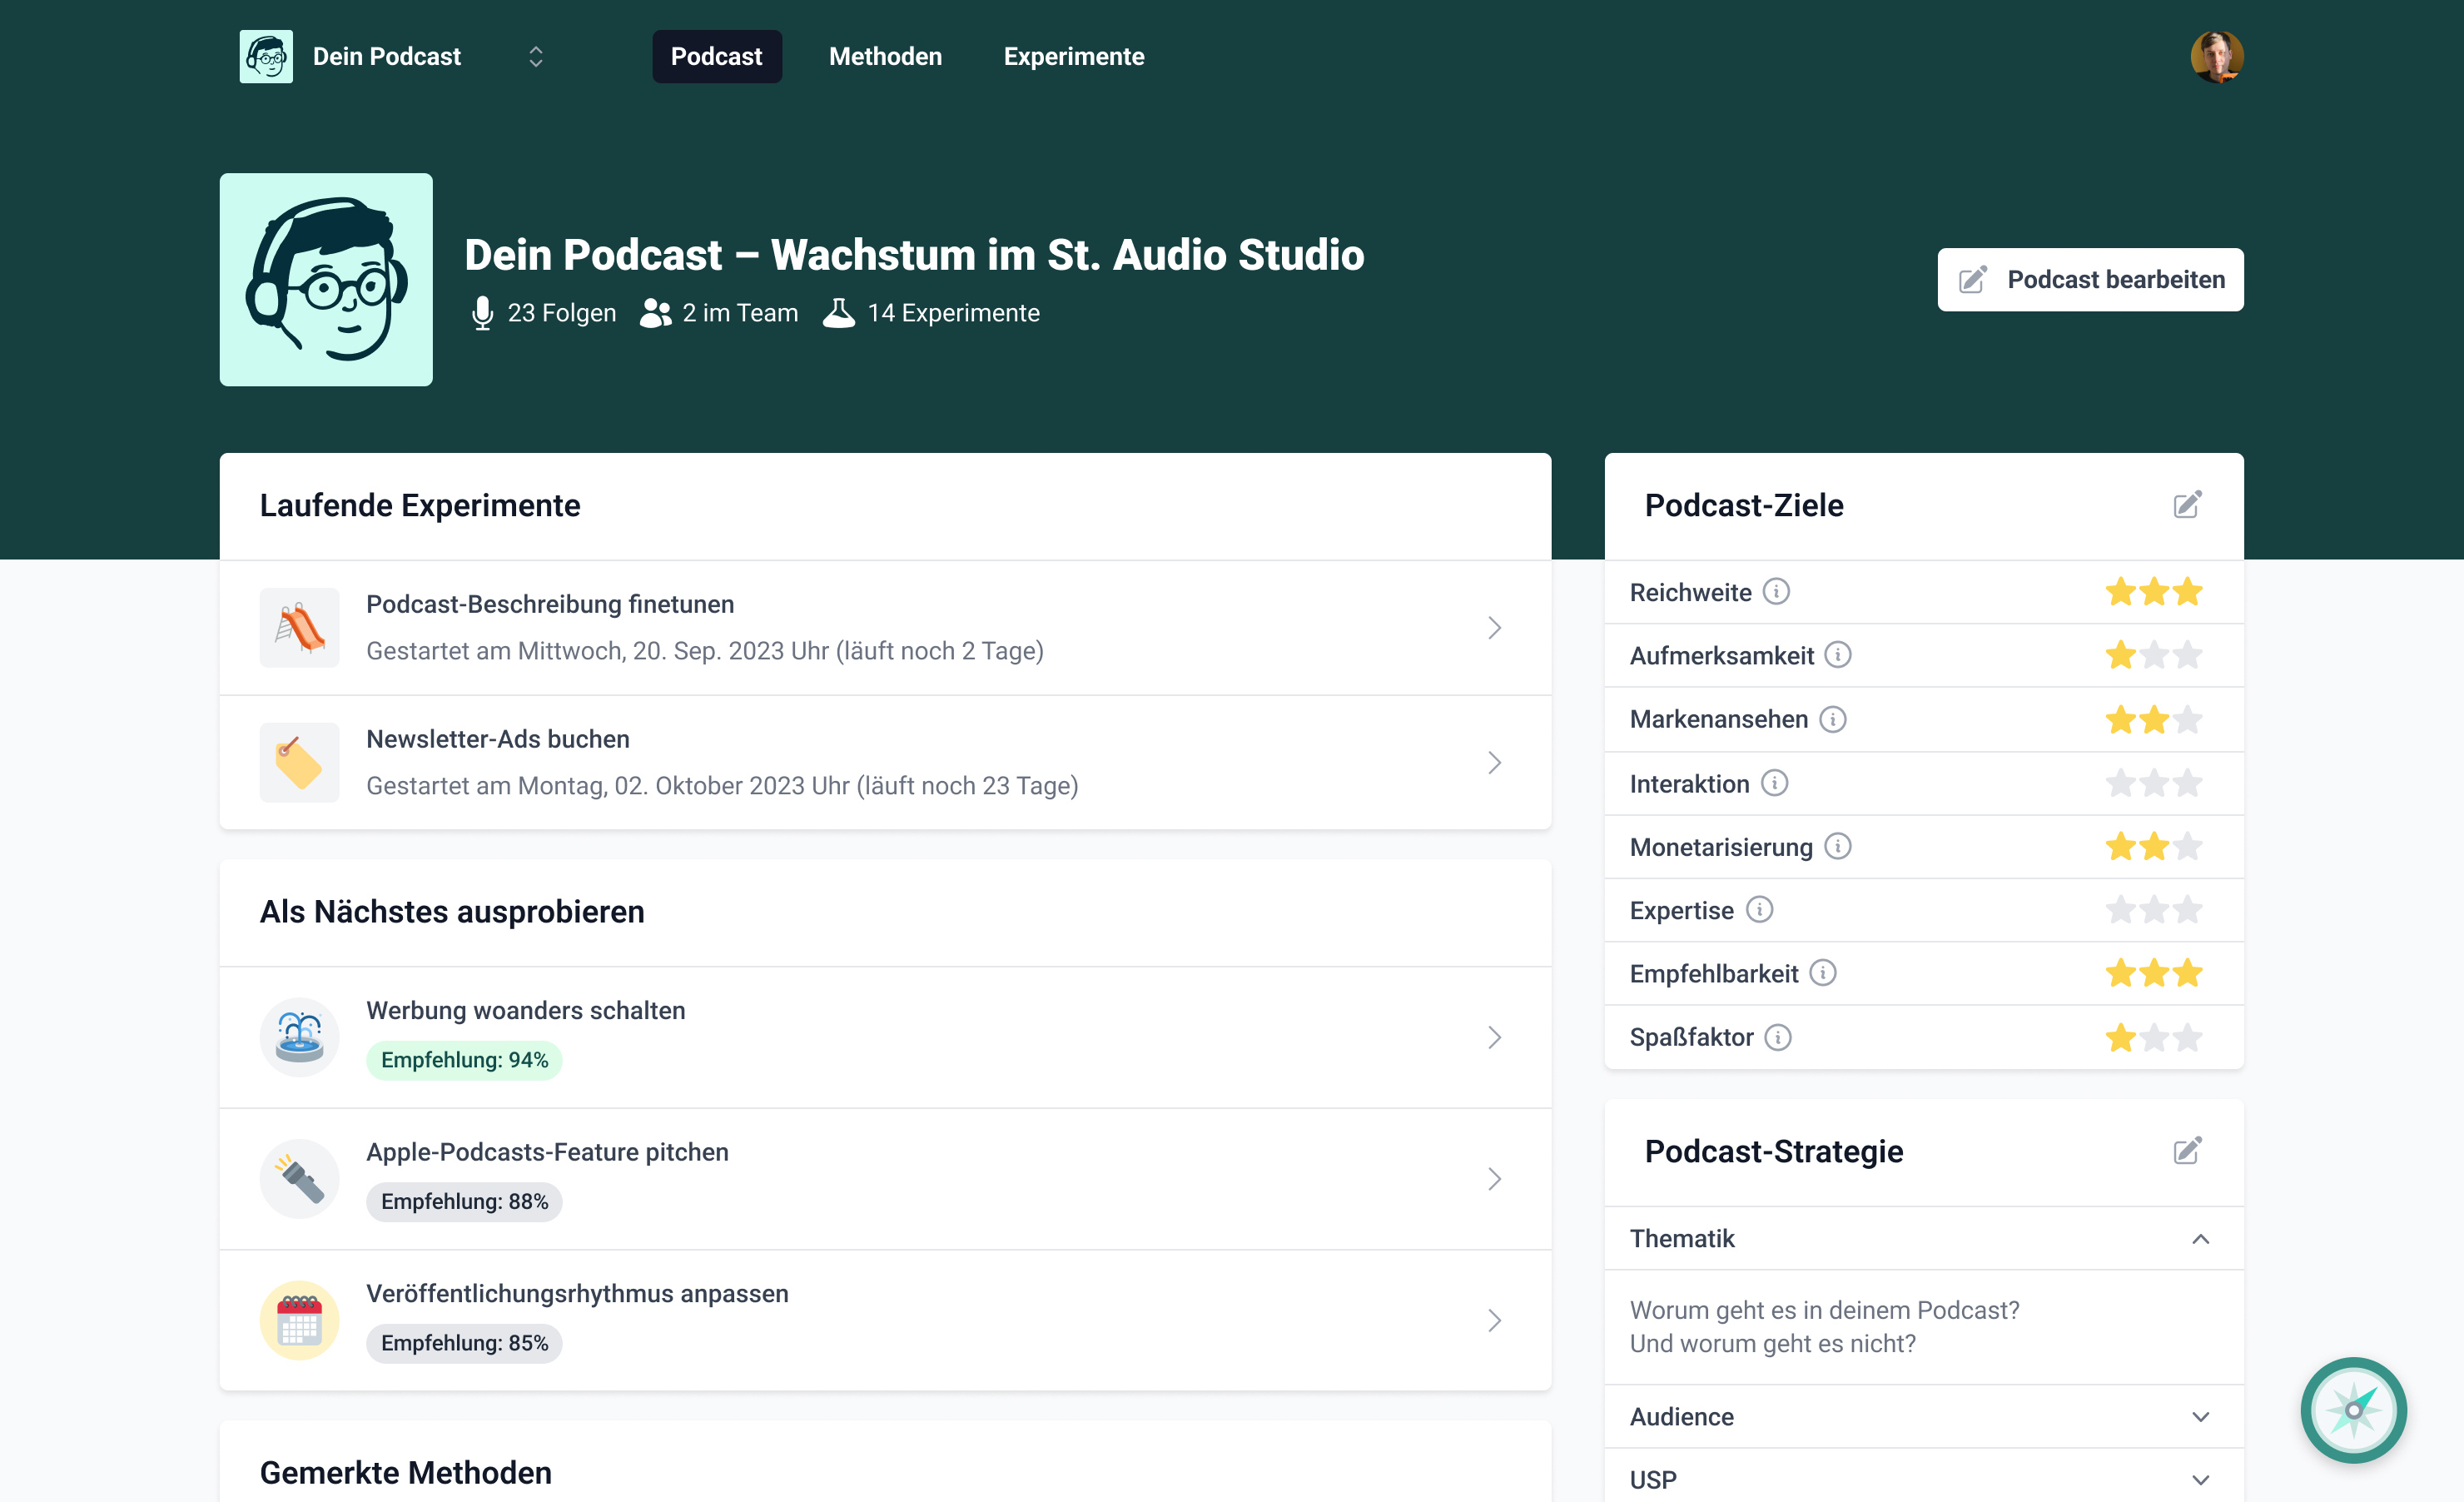Collapse the Thematik section

[x=2200, y=1239]
